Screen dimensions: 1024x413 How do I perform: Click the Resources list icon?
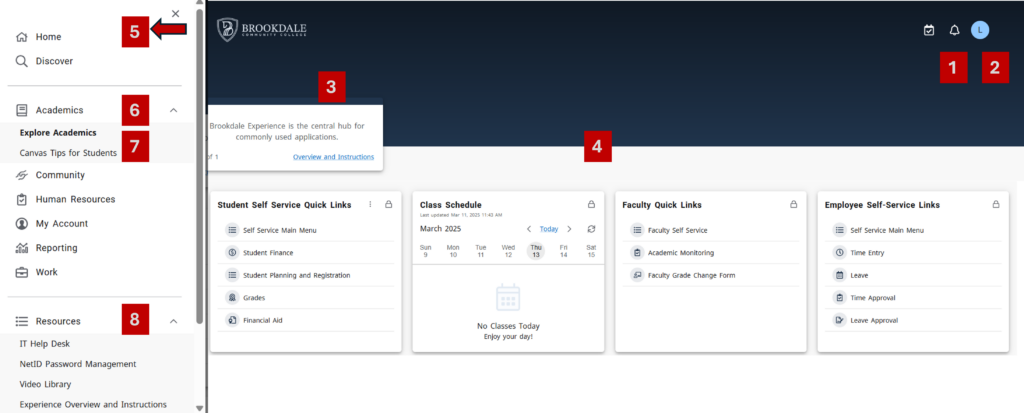[22, 321]
